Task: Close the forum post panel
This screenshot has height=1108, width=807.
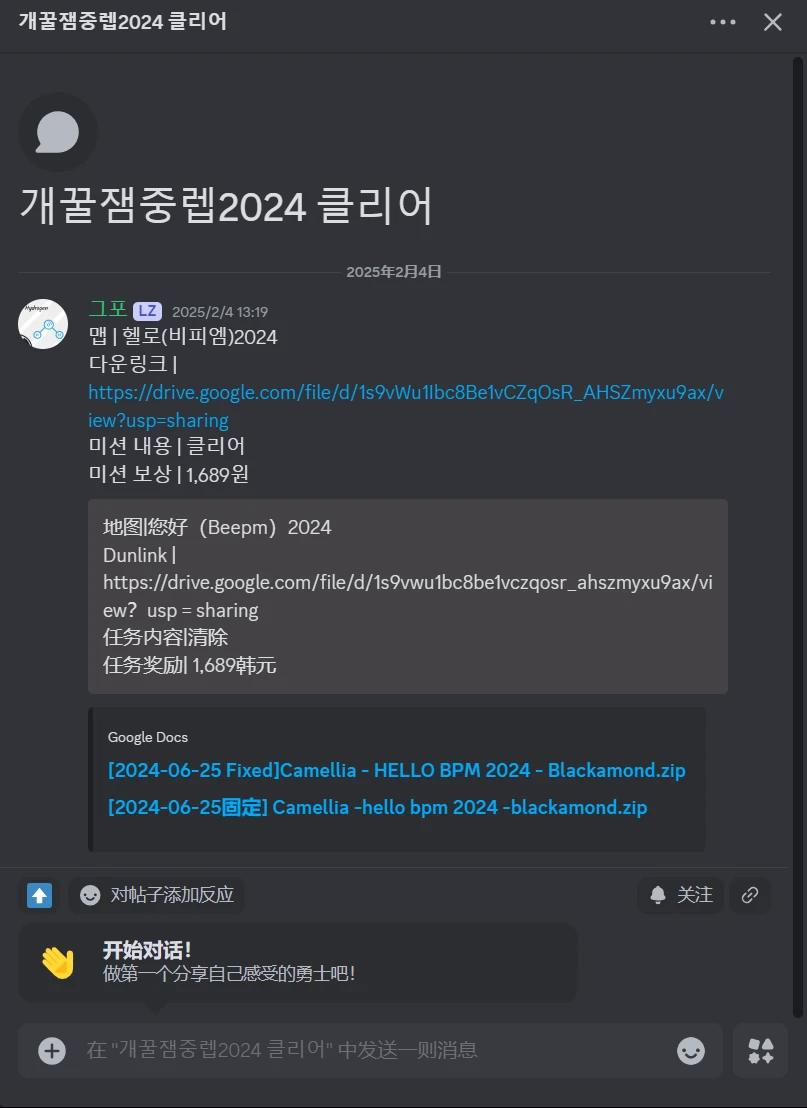Action: tap(772, 22)
